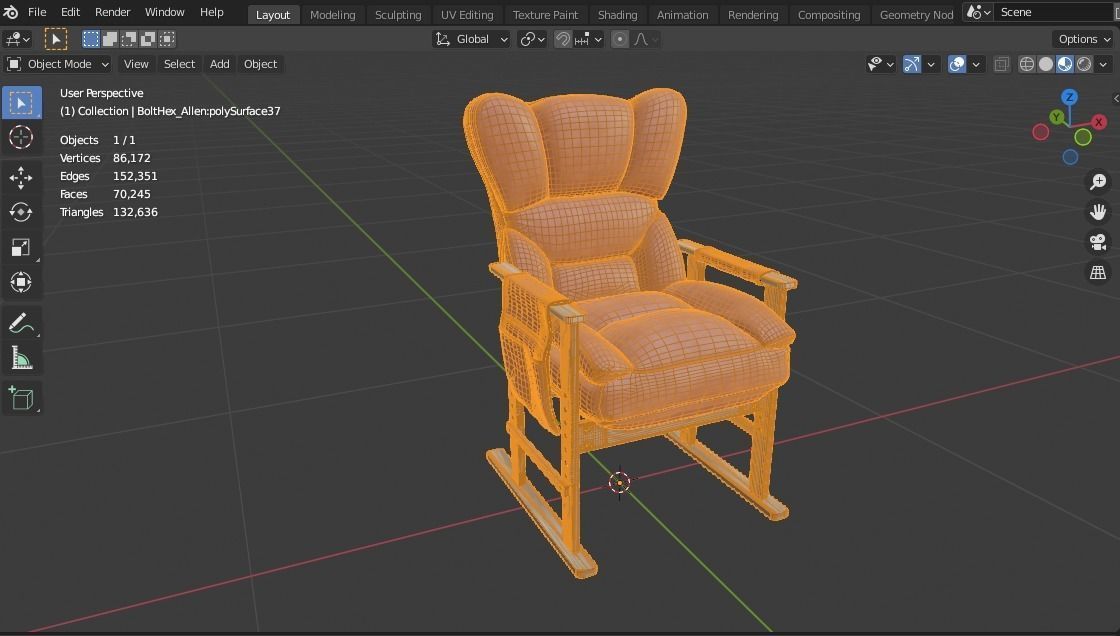Expand the overlays options arrow

click(976, 64)
